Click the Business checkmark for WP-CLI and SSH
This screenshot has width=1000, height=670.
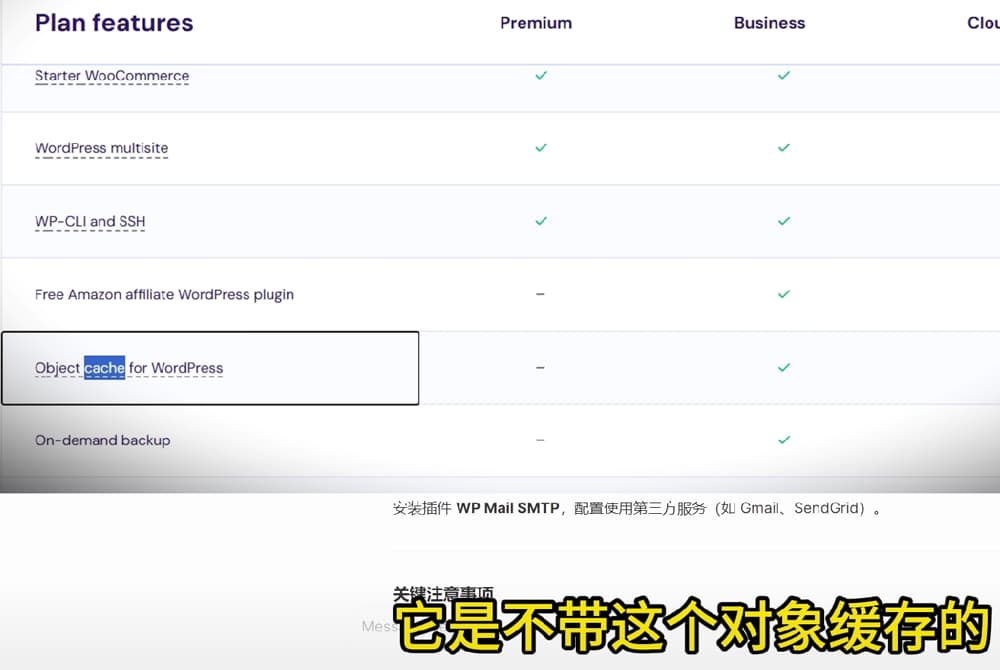click(x=784, y=221)
